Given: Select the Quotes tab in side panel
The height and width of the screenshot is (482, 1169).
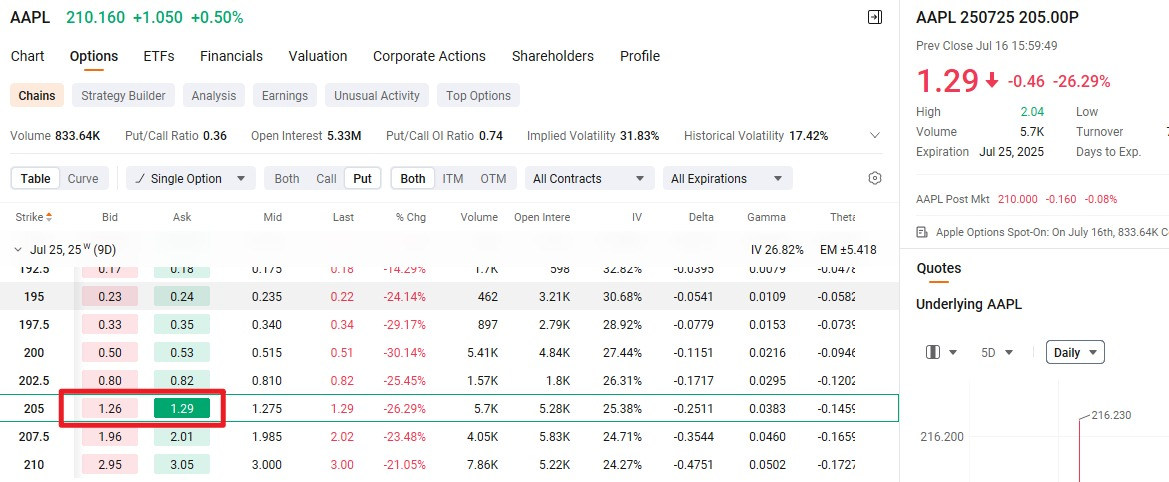Looking at the screenshot, I should (x=939, y=268).
